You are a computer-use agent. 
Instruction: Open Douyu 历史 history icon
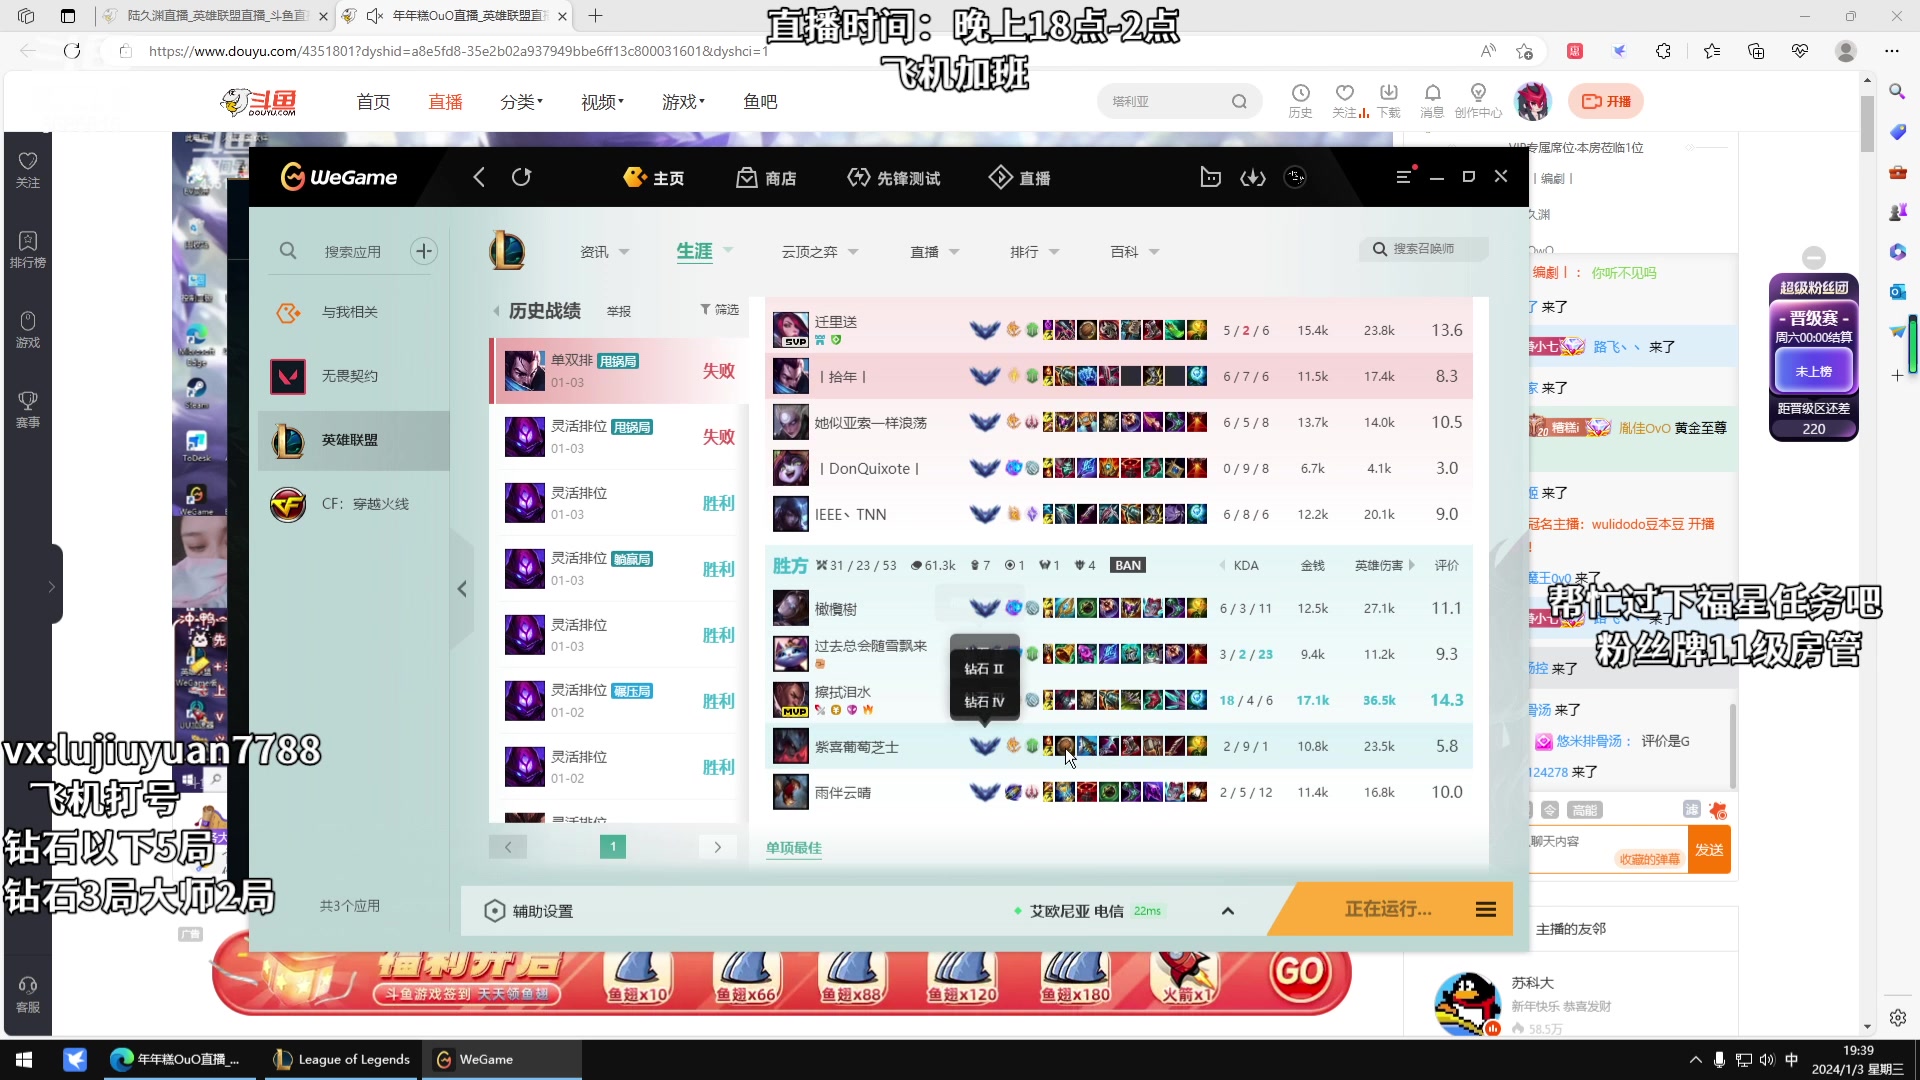tap(1300, 101)
